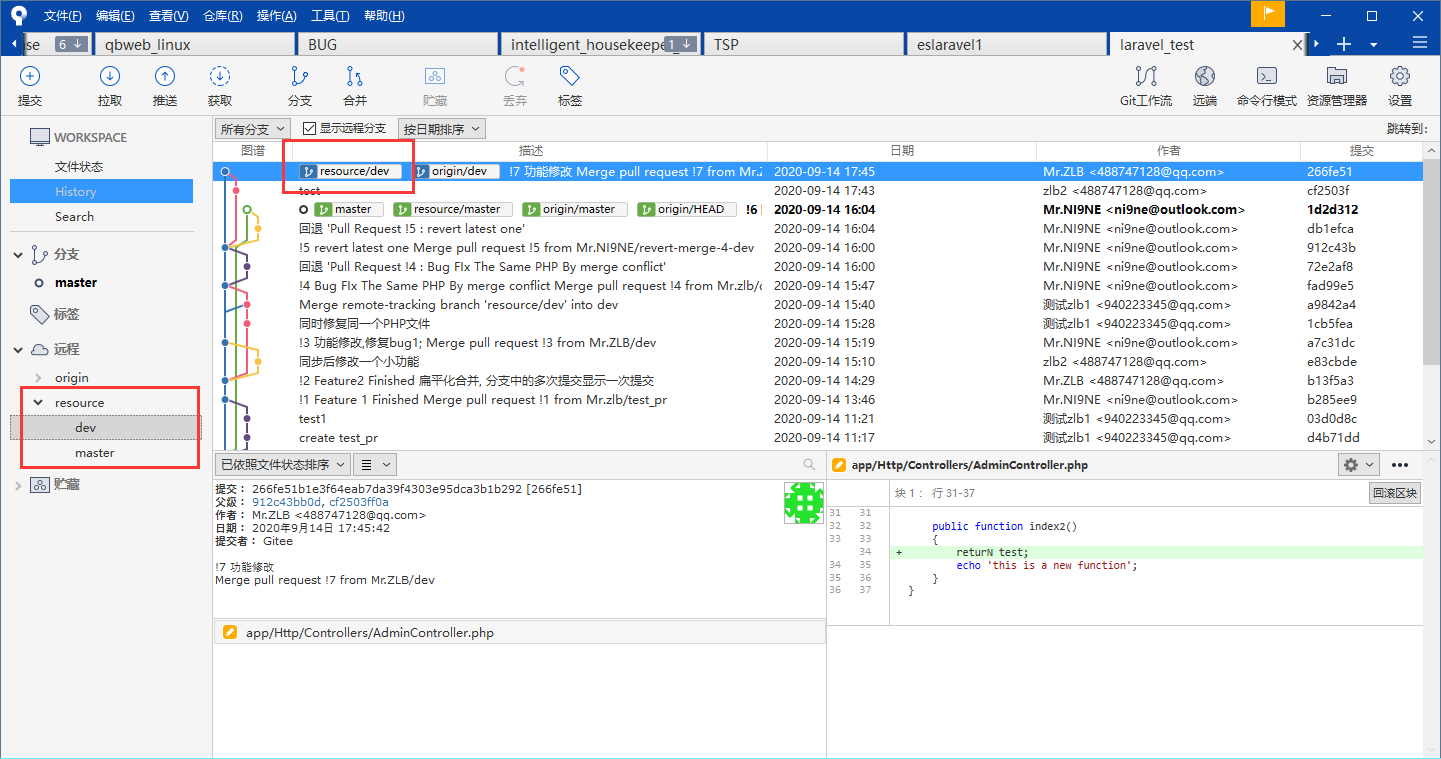Open the 仓库(R) menu

click(222, 16)
